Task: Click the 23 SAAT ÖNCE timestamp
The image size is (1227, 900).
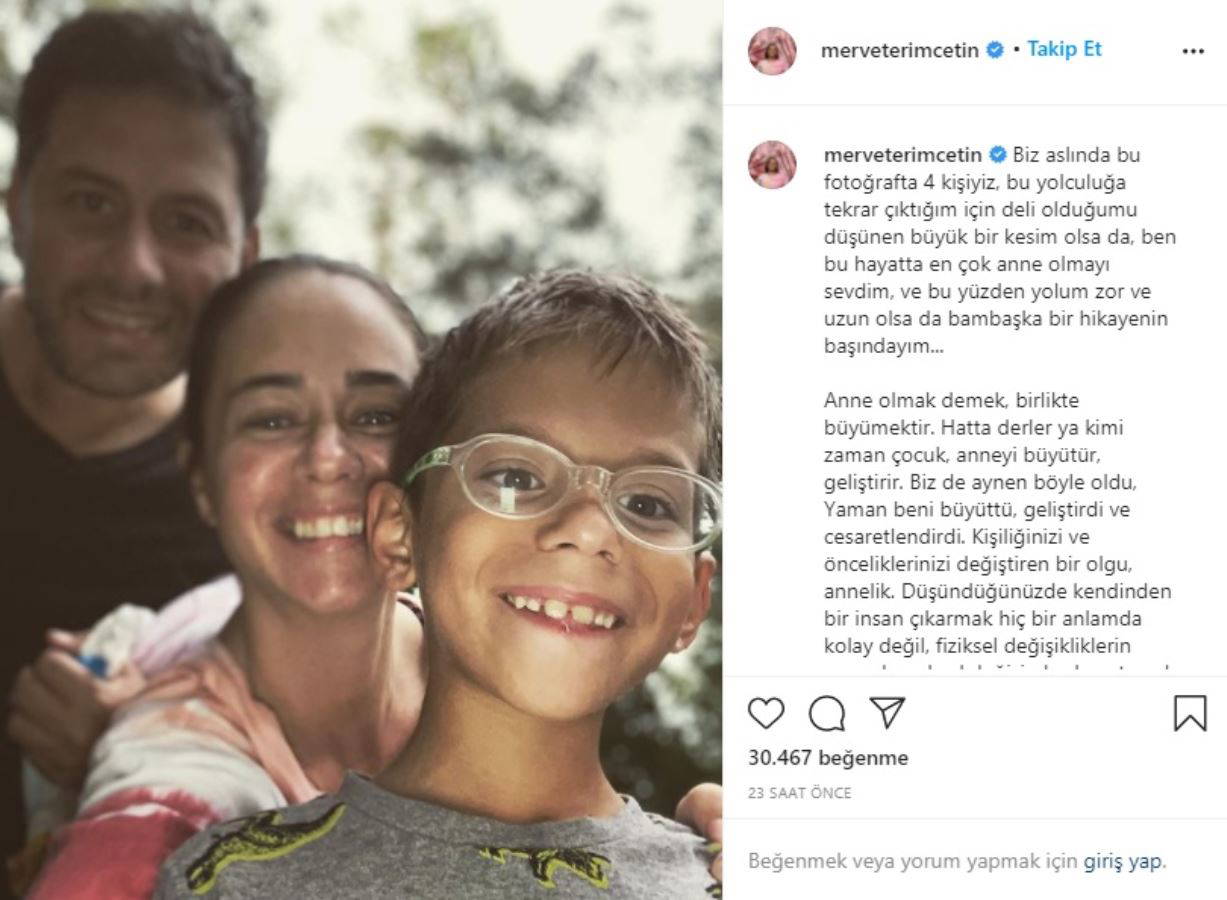Action: pos(800,793)
